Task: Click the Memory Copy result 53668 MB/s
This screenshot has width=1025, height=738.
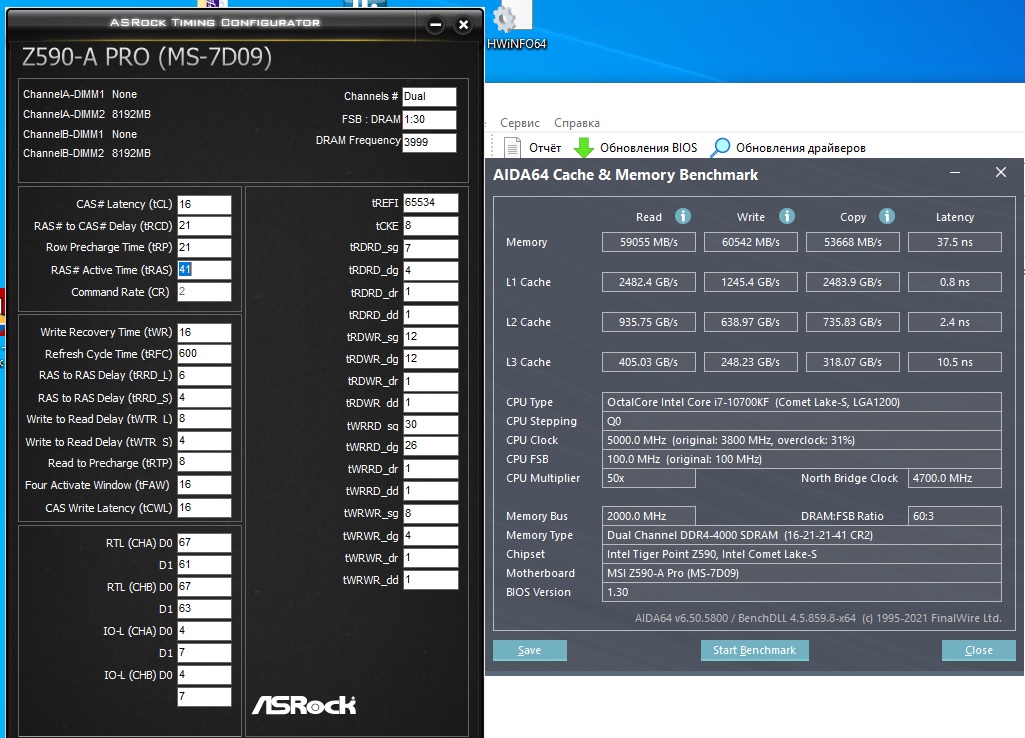Action: [852, 243]
